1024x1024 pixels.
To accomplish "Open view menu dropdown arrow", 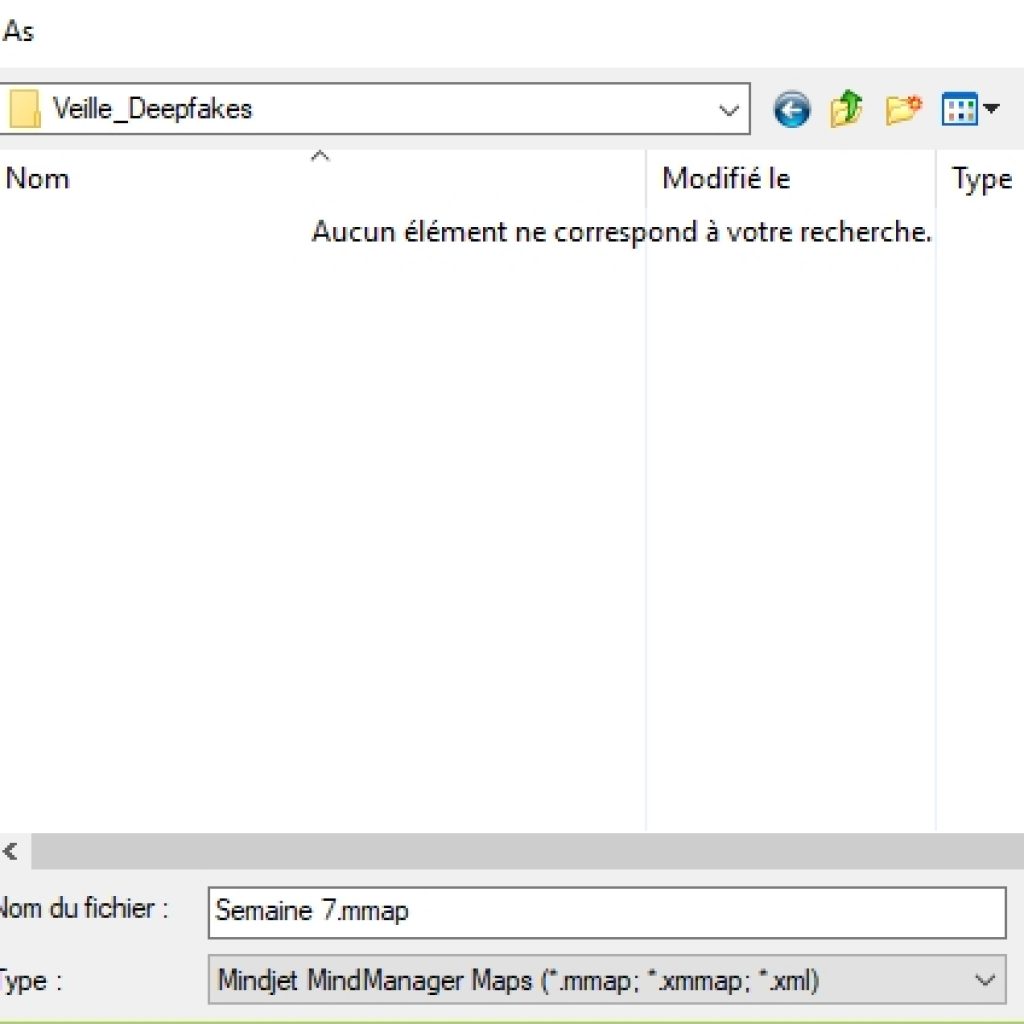I will (991, 108).
